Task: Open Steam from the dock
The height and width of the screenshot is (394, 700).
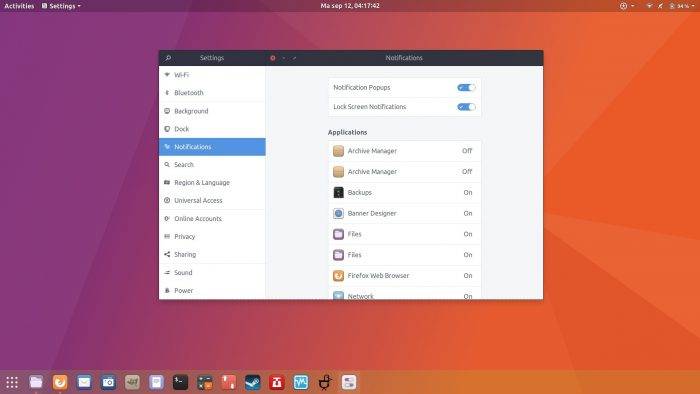Action: pyautogui.click(x=253, y=382)
